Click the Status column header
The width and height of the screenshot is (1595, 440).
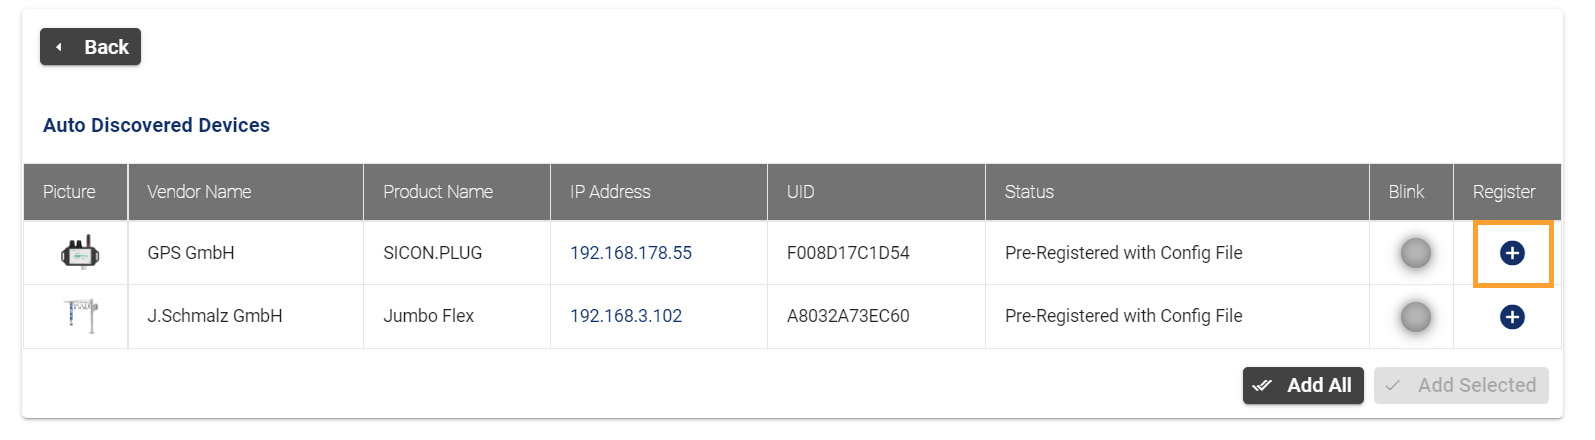(x=1029, y=192)
